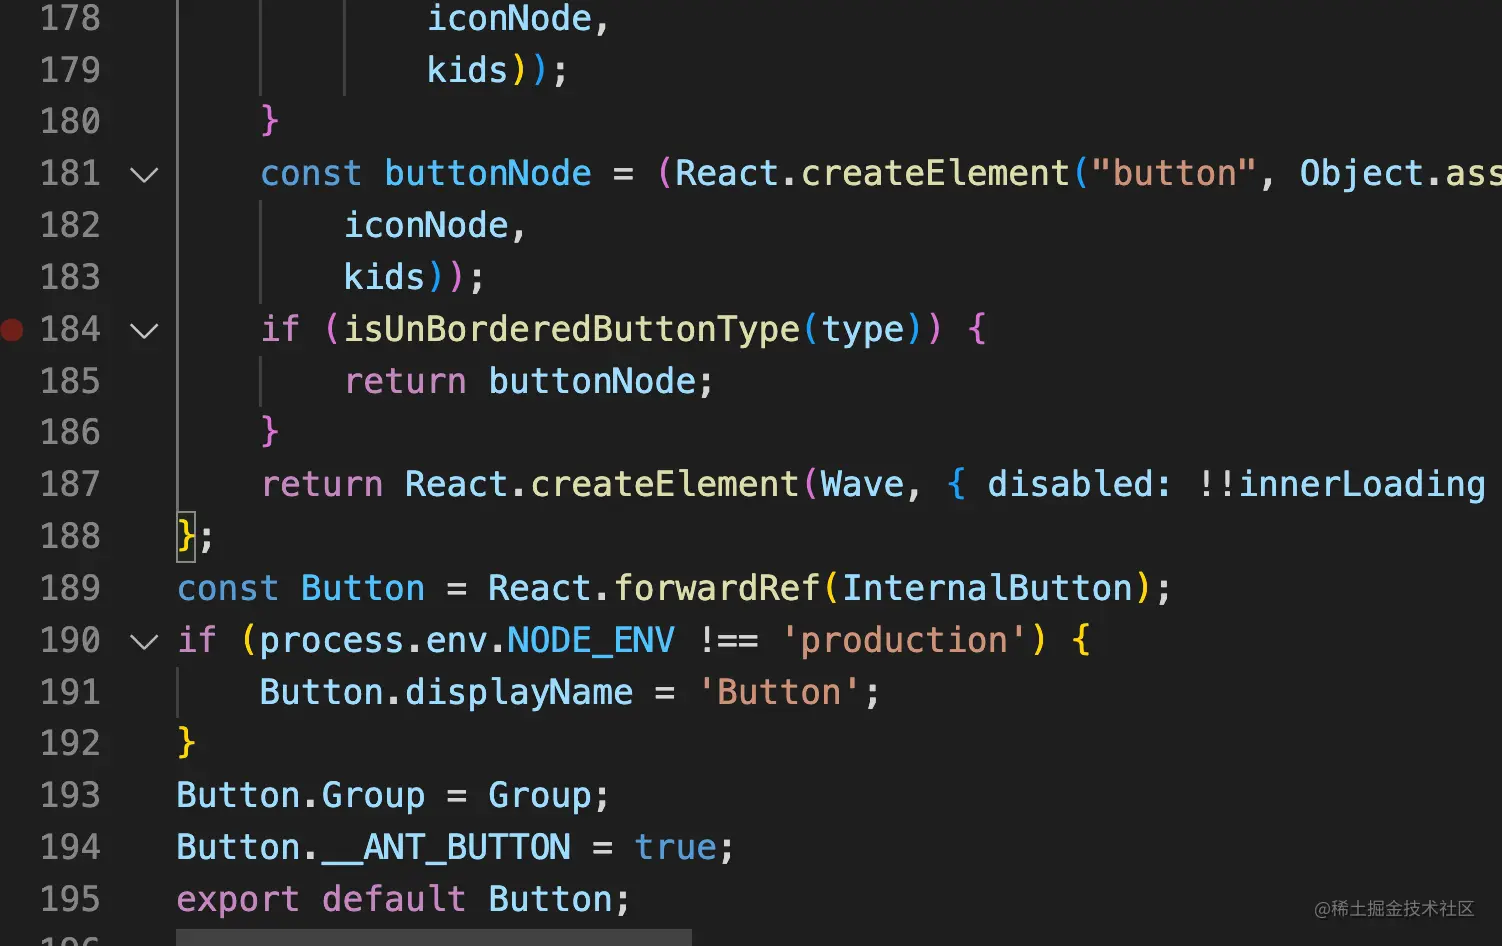Click the highlighted closing brace on line 188
The width and height of the screenshot is (1502, 946).
(x=184, y=536)
